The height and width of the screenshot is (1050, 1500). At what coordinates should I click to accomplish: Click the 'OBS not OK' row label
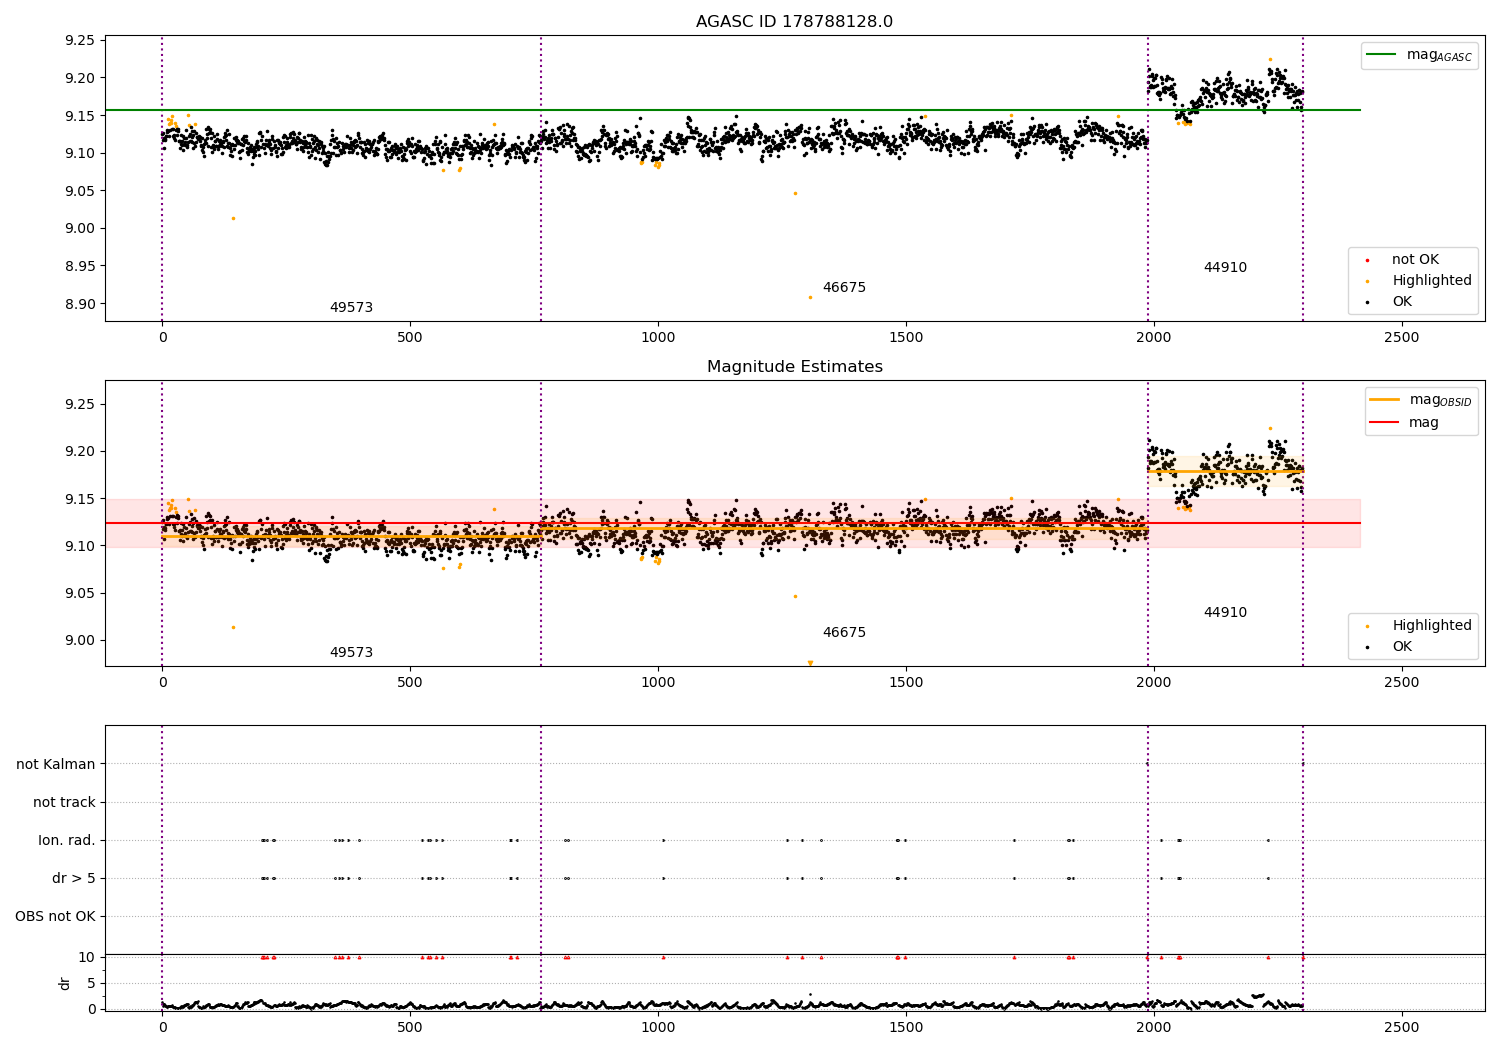click(x=55, y=917)
